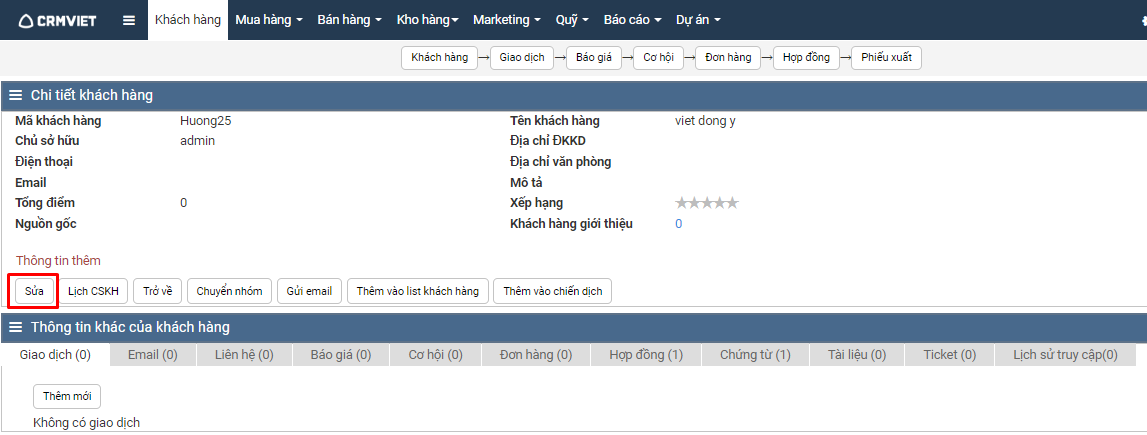1147x435 pixels.
Task: Toggle the hamburger sidebar menu icon
Action: pos(129,20)
